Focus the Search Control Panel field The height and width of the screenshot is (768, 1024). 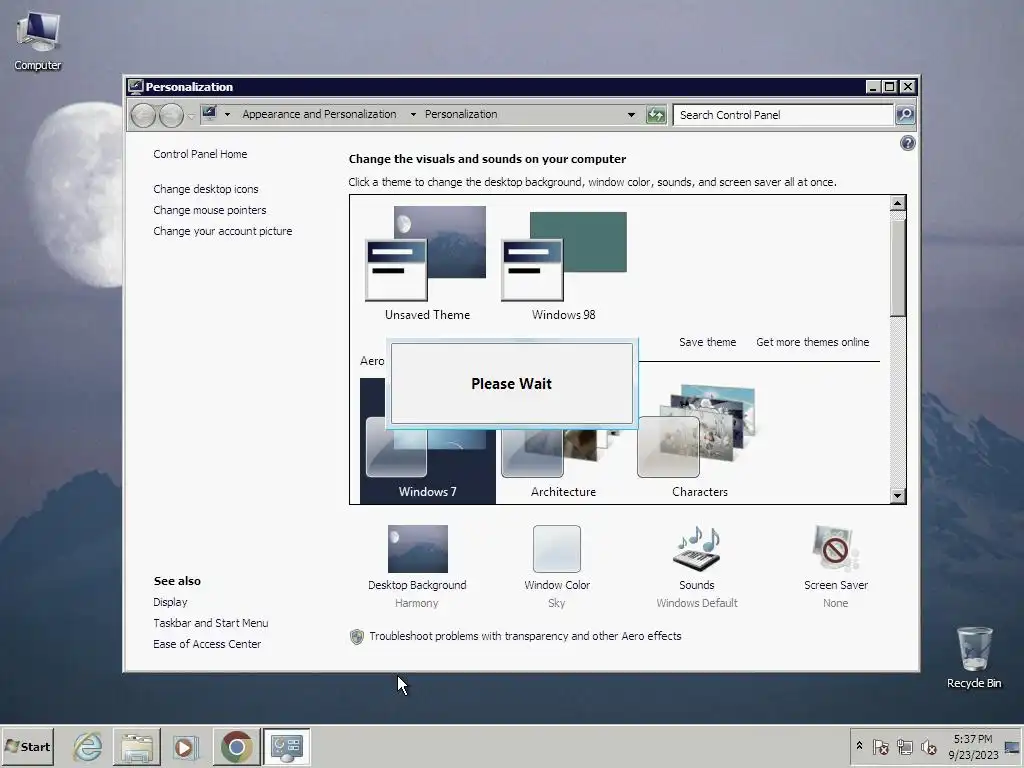click(783, 115)
